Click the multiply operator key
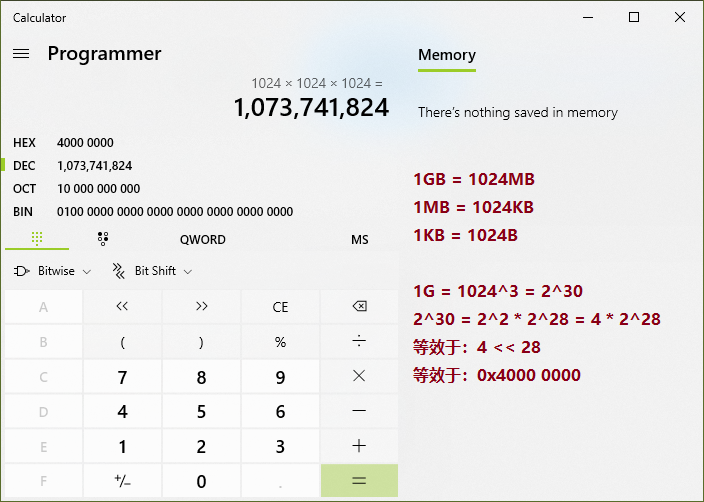The width and height of the screenshot is (704, 502). [359, 376]
